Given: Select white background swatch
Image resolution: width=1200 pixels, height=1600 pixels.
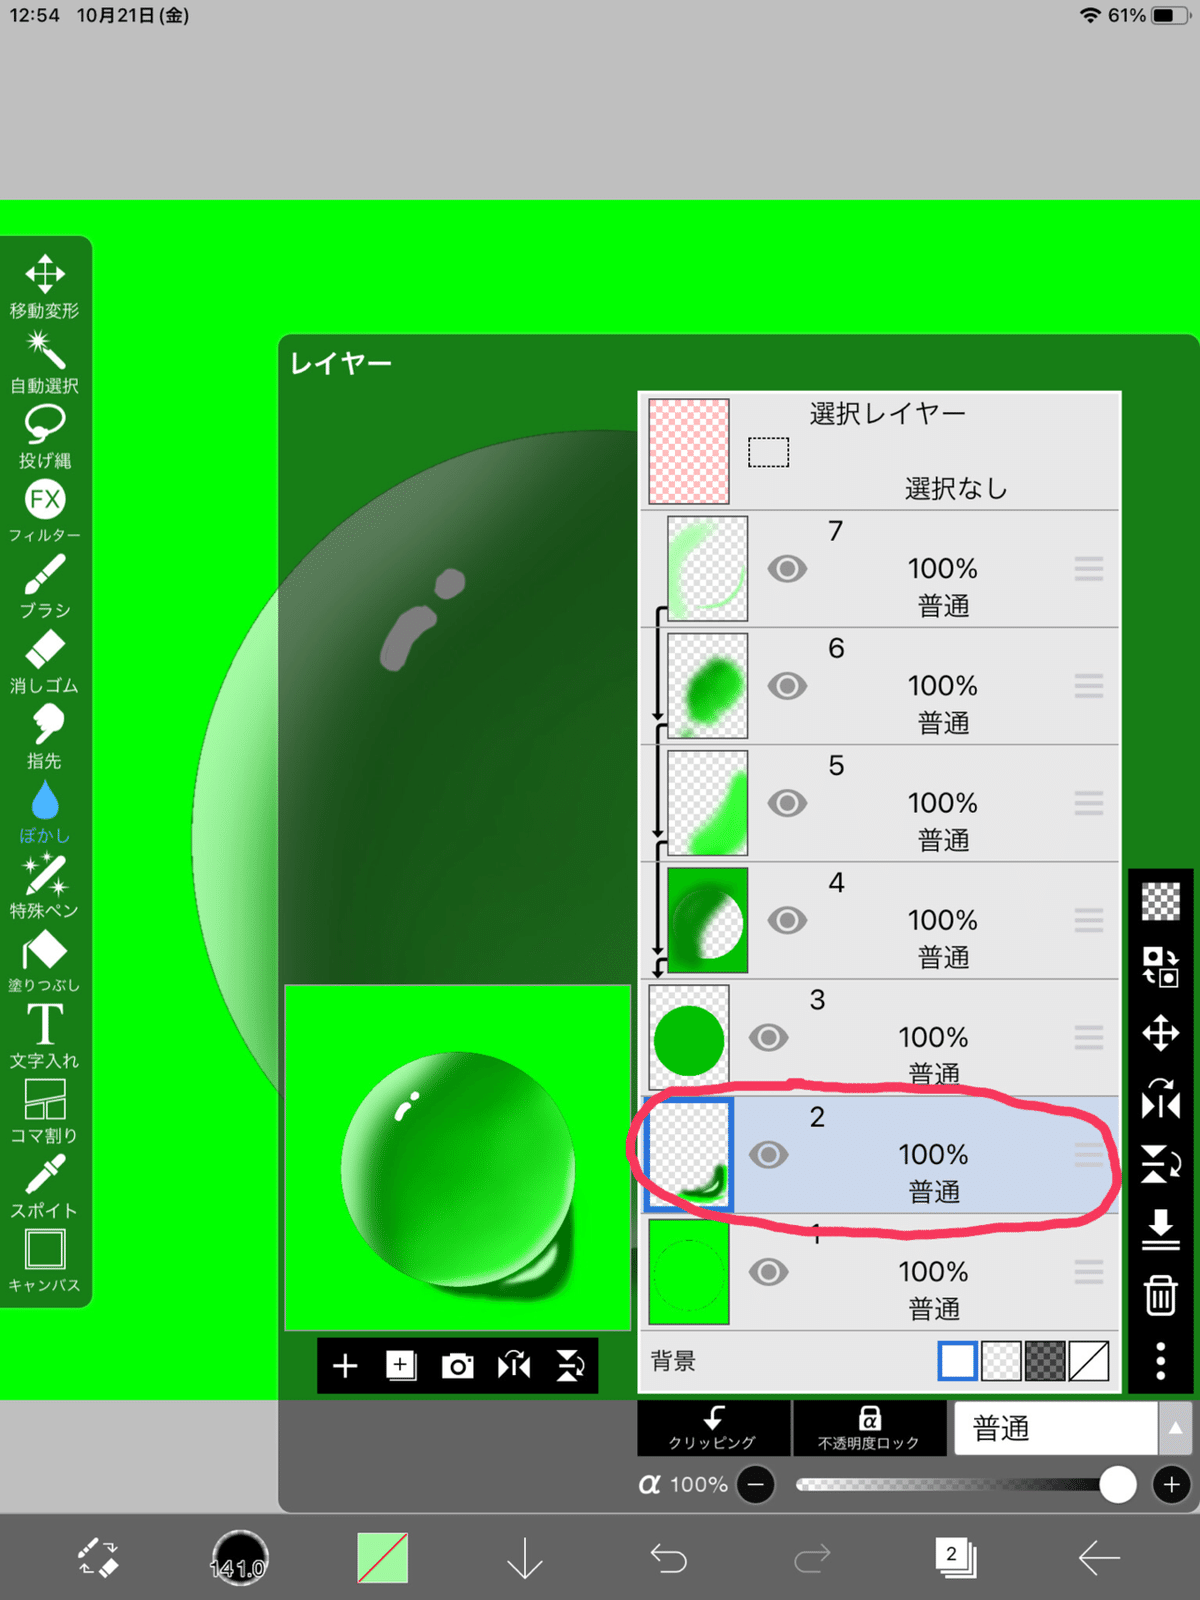Looking at the screenshot, I should click(958, 1361).
